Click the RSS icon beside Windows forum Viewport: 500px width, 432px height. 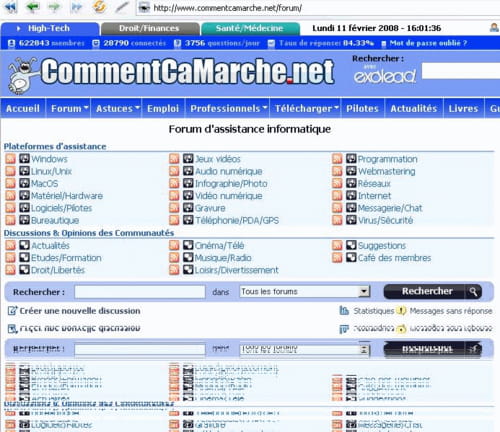click(x=11, y=159)
